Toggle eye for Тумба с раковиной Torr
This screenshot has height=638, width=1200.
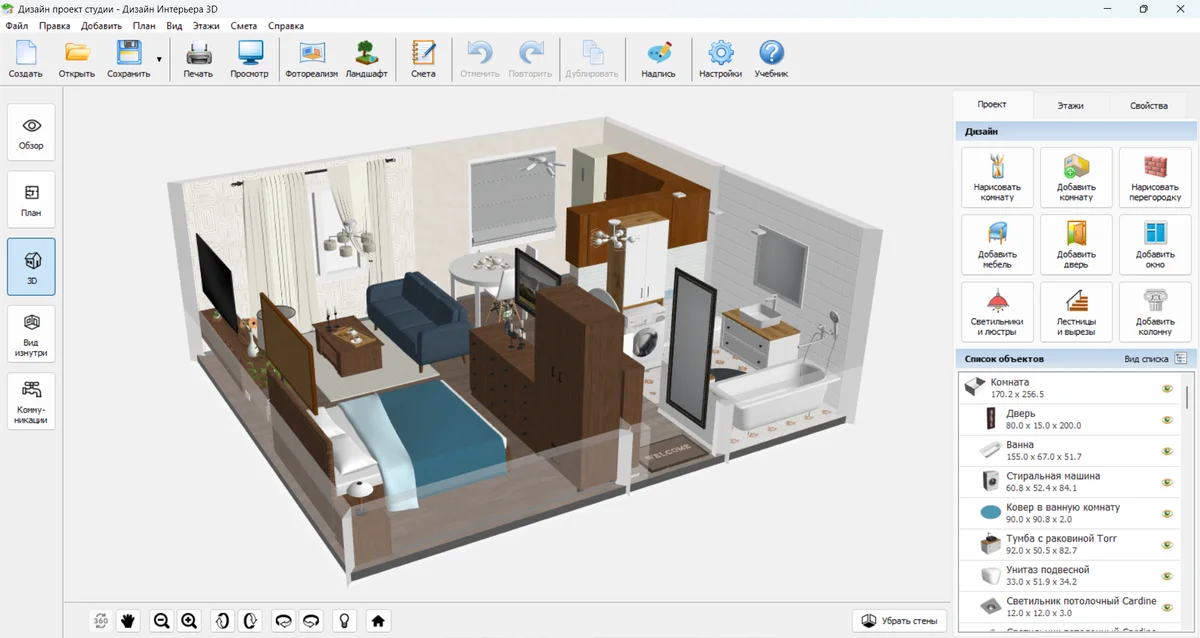[1166, 544]
